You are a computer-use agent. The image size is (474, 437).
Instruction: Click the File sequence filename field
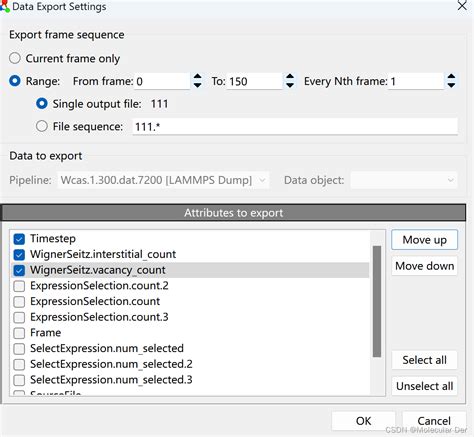point(295,127)
